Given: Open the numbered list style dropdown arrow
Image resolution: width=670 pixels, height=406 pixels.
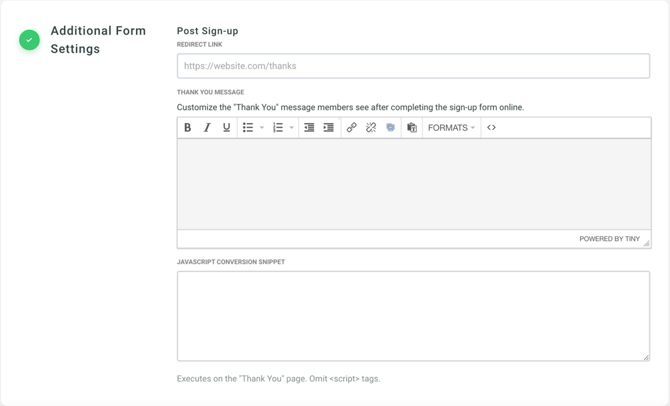Looking at the screenshot, I should pos(292,128).
